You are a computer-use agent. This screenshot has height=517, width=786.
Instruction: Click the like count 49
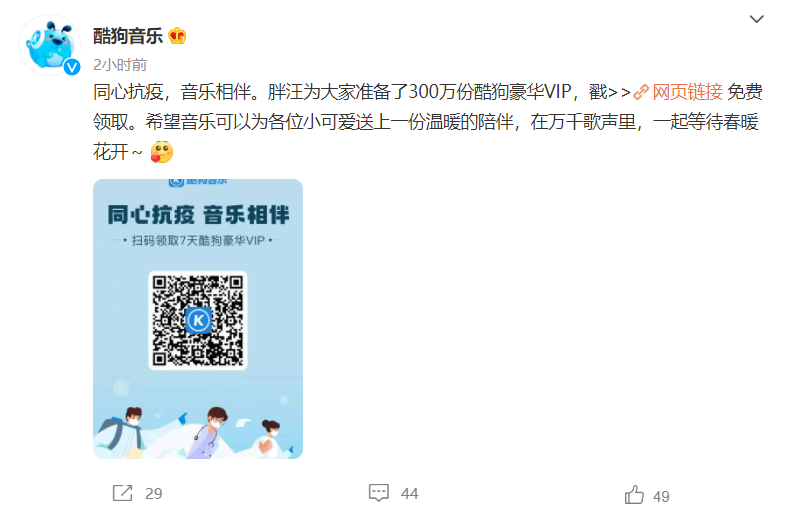pyautogui.click(x=661, y=496)
